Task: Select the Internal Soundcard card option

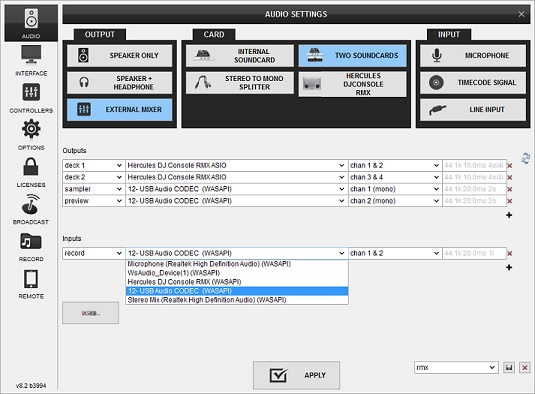Action: coord(240,56)
